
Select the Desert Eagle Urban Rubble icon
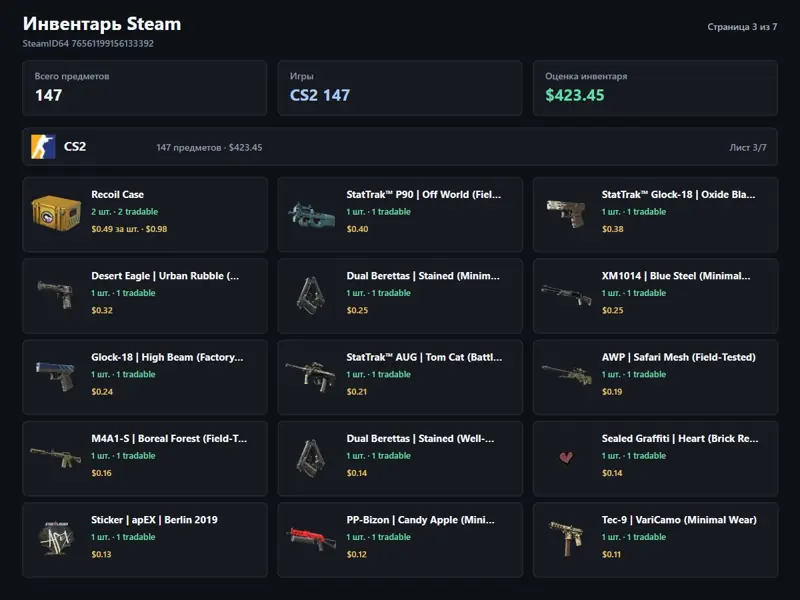tap(56, 294)
